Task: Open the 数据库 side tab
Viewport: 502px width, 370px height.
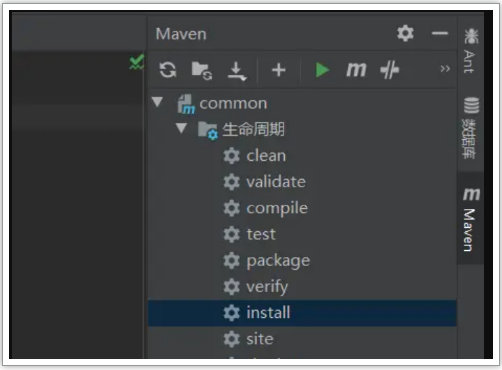Action: tap(471, 128)
